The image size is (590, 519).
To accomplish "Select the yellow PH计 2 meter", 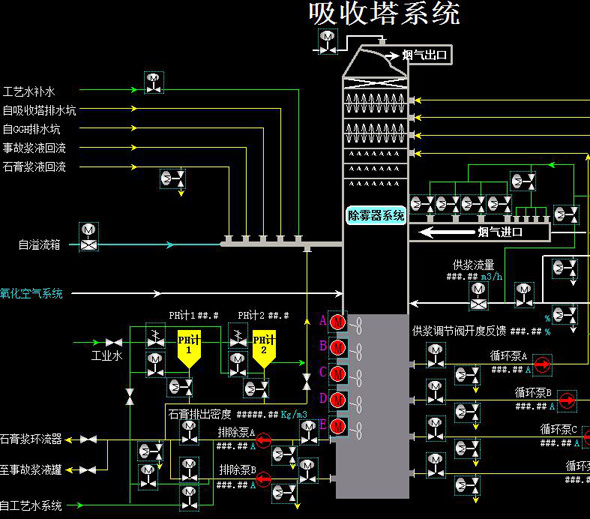I will [264, 349].
